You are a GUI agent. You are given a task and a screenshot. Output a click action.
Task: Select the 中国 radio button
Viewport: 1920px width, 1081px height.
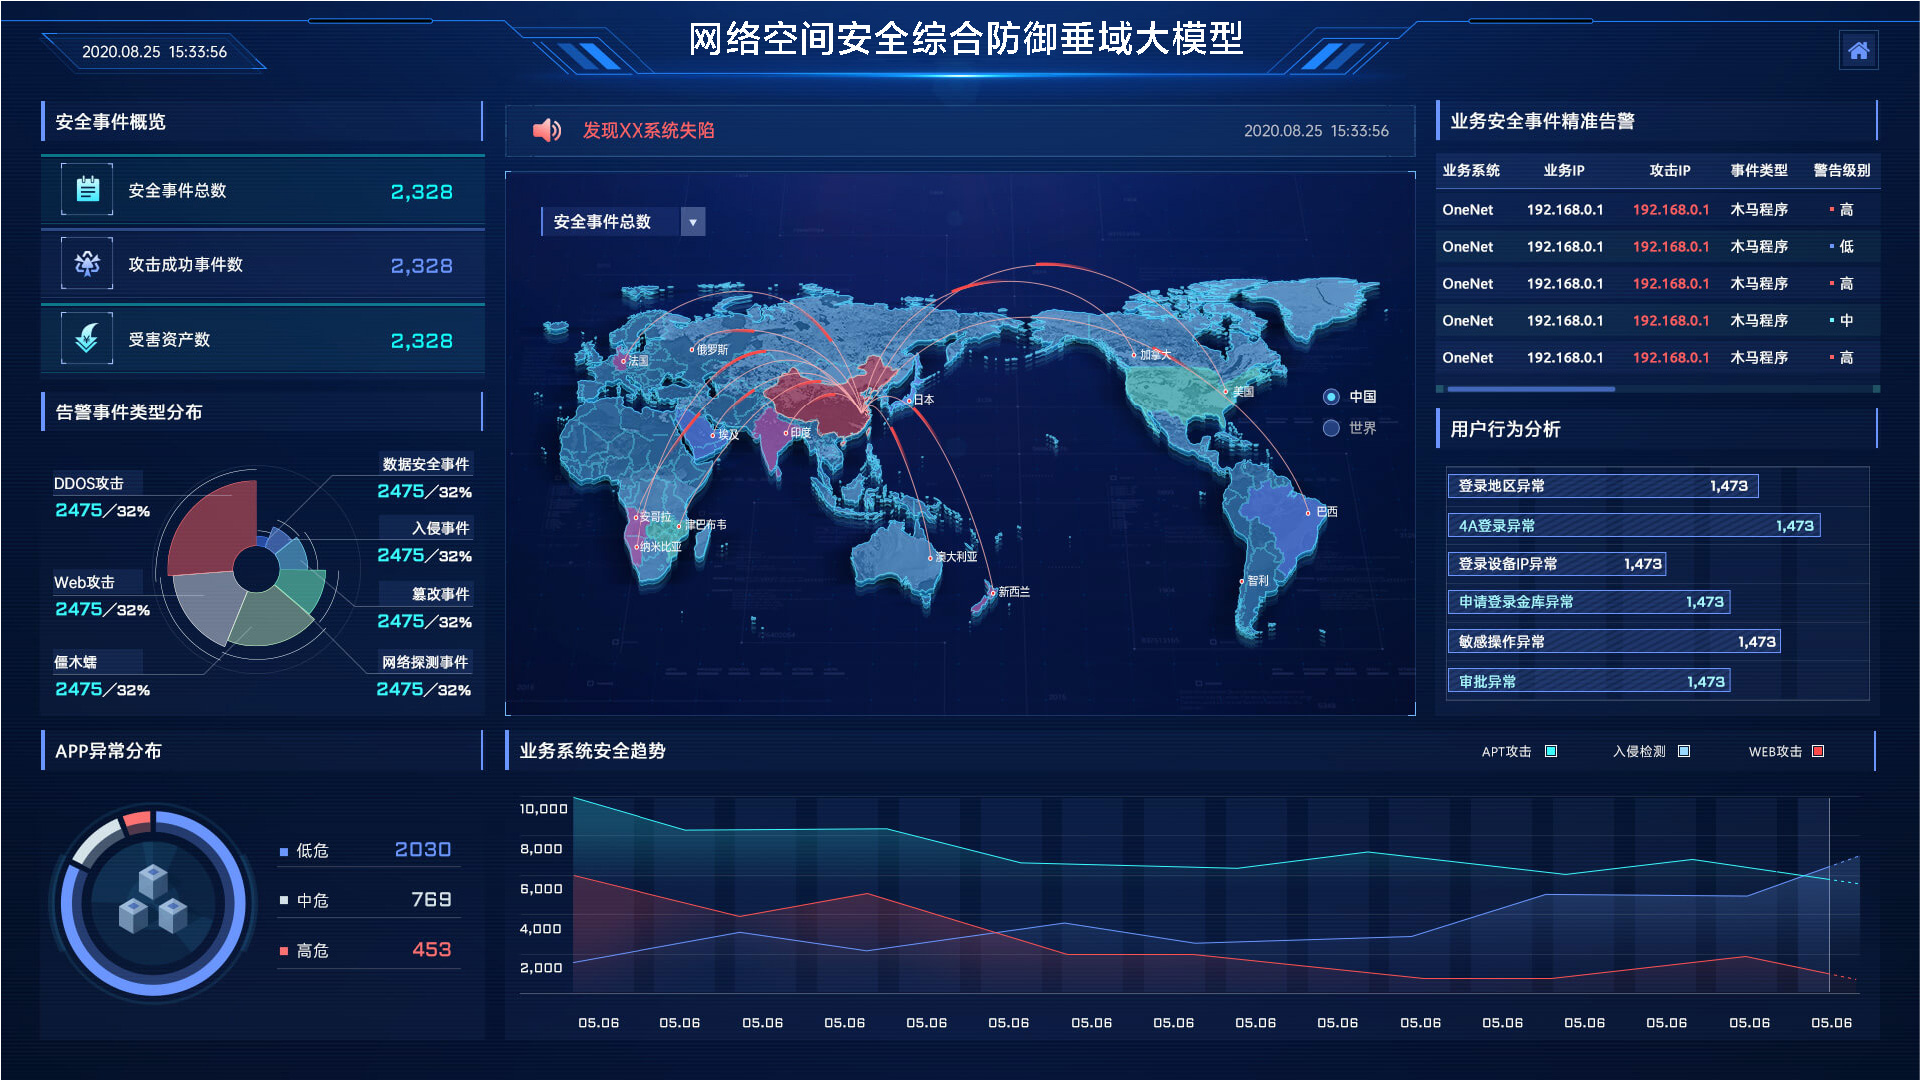click(1331, 397)
